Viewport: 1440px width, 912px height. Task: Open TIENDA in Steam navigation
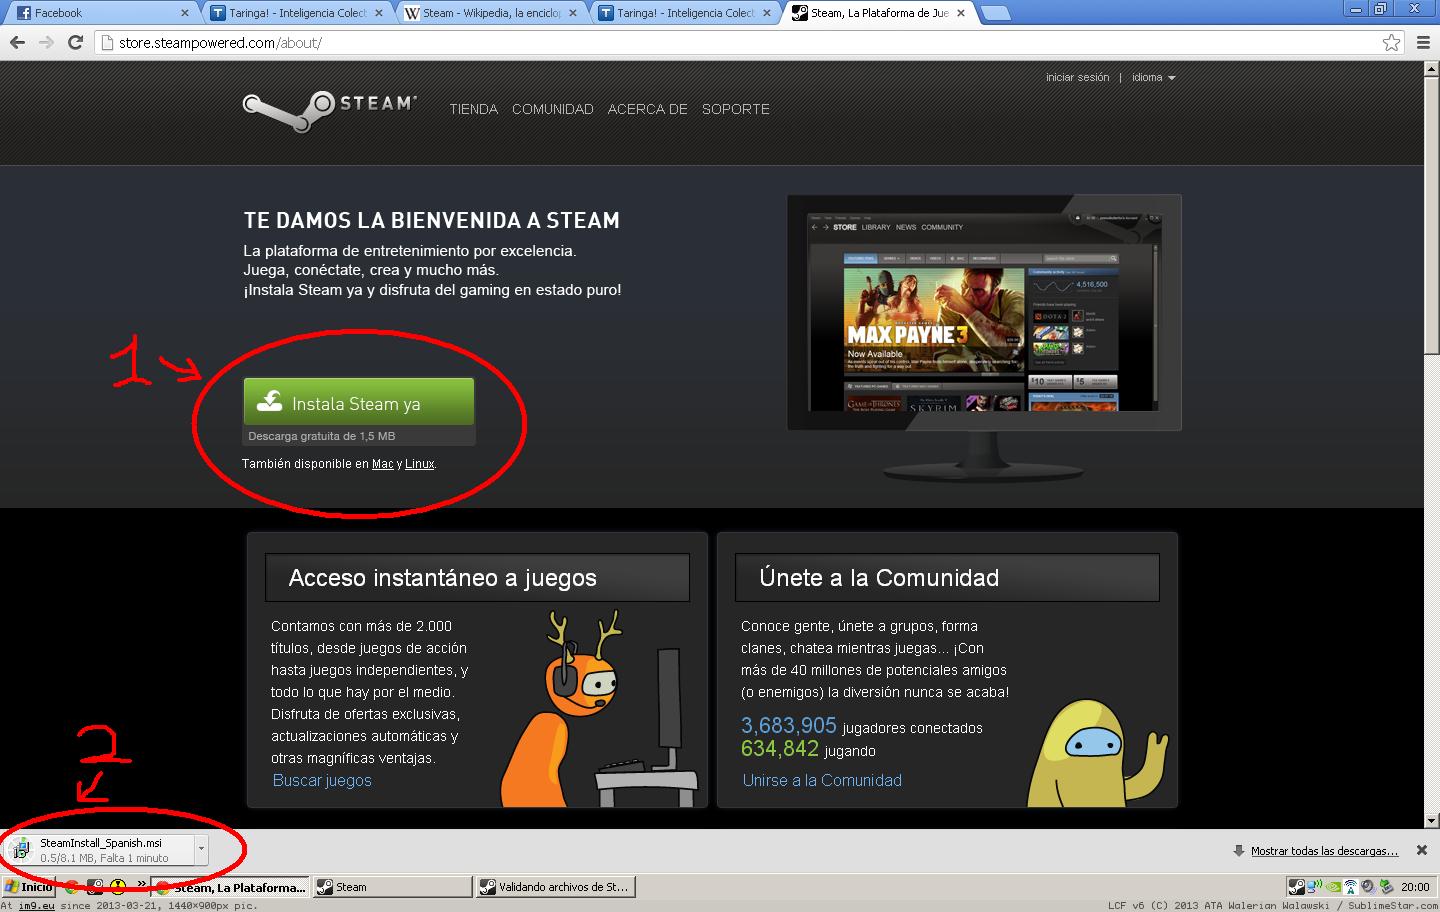coord(473,109)
